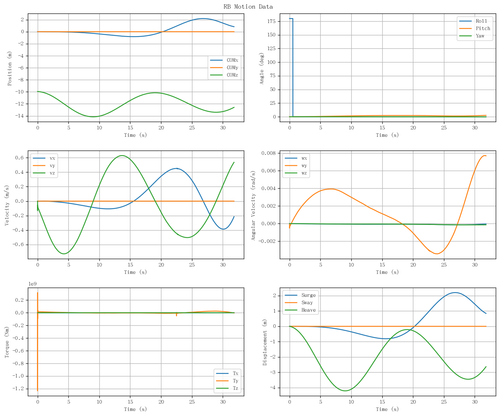Click the "RB Motion Data" figure title
The image size is (500, 416).
(248, 7)
